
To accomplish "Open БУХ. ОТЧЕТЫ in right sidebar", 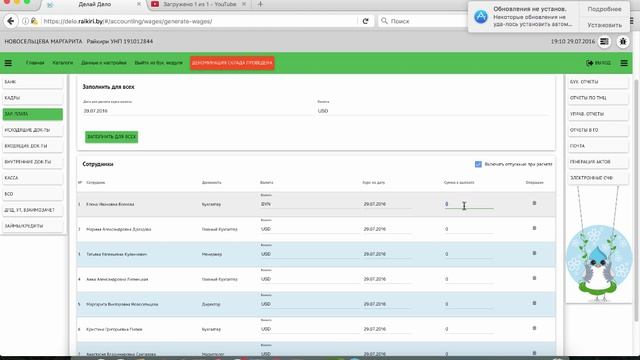I will tap(598, 82).
